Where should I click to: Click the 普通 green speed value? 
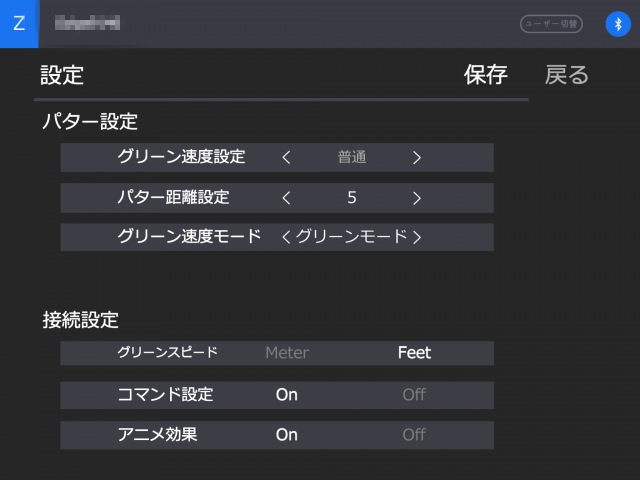(352, 158)
